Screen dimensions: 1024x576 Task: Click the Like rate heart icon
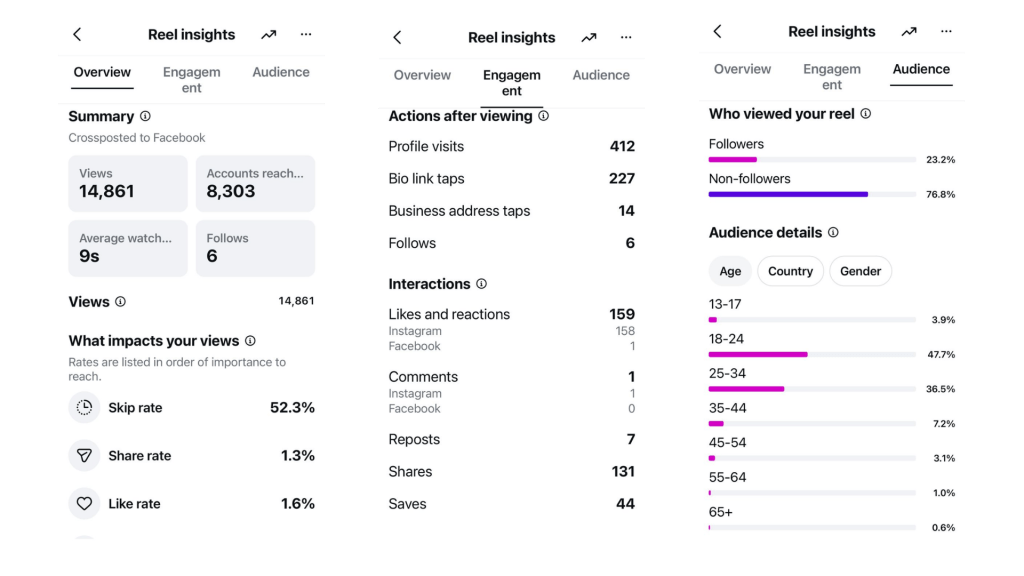(84, 504)
